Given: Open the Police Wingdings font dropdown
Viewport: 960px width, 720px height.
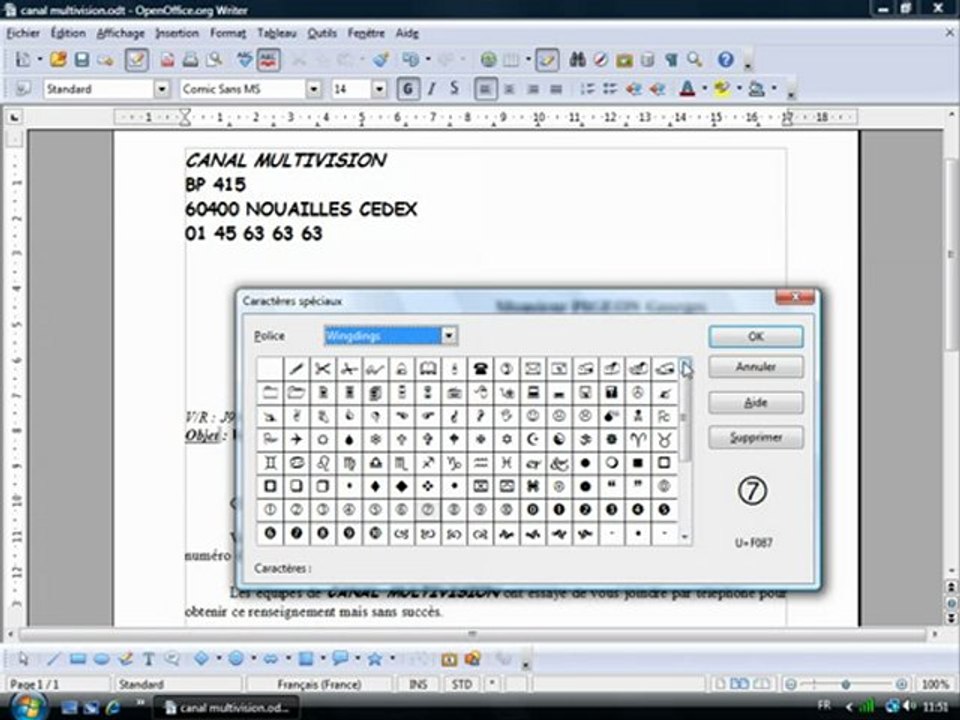Looking at the screenshot, I should click(449, 336).
